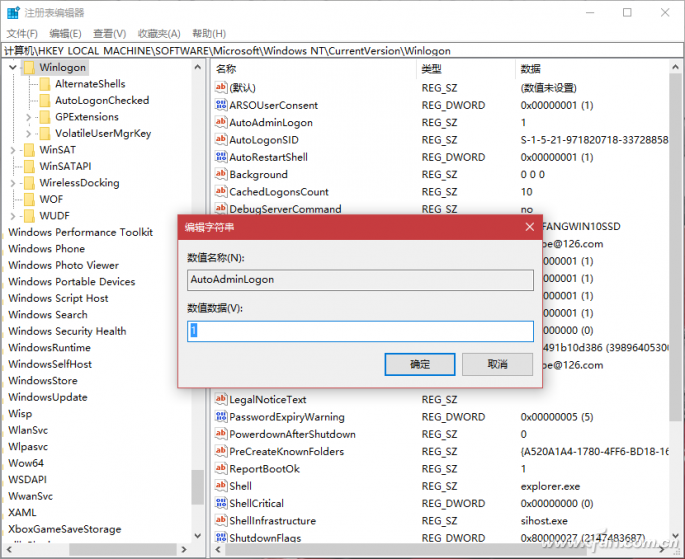Click the ReportBootOk value icon
This screenshot has height=559, width=685.
pos(221,469)
